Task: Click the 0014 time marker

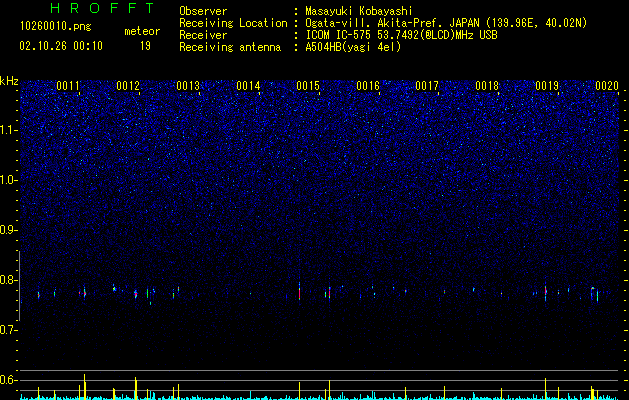Action: click(248, 86)
